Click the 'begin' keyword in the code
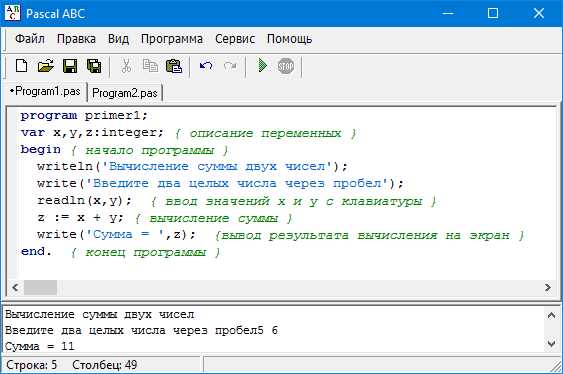Screen dimensions: 563x374 click(x=41, y=150)
